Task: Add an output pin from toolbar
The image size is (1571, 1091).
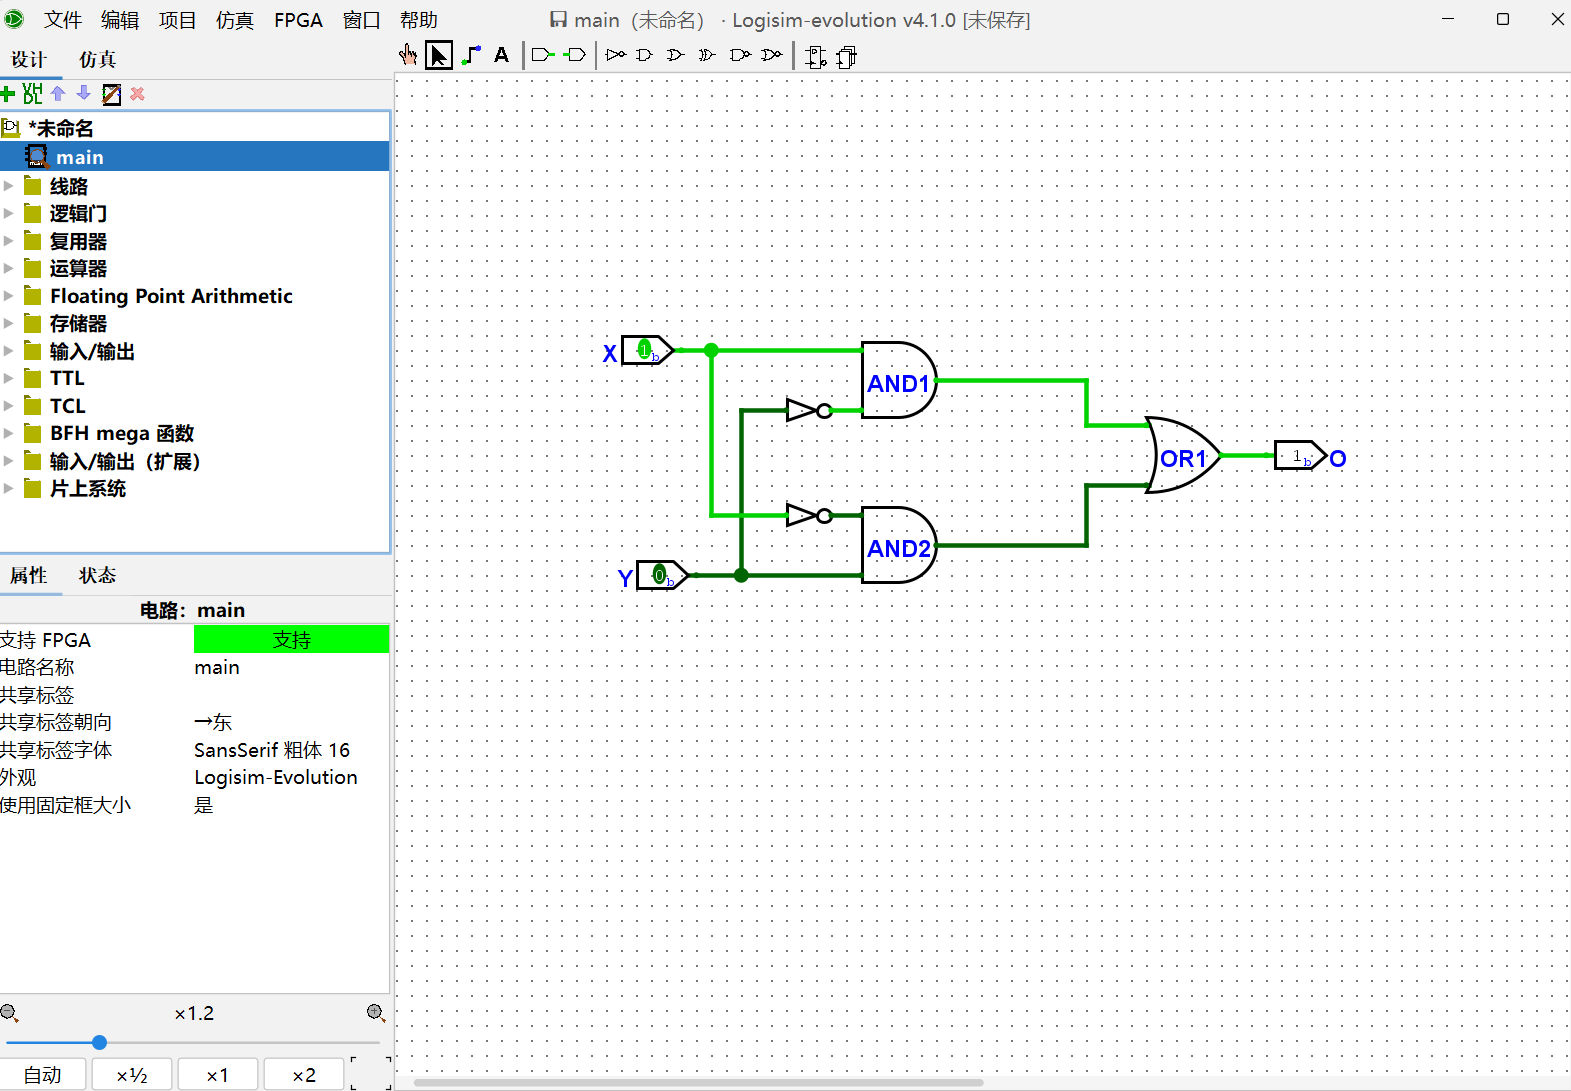Action: pos(575,55)
